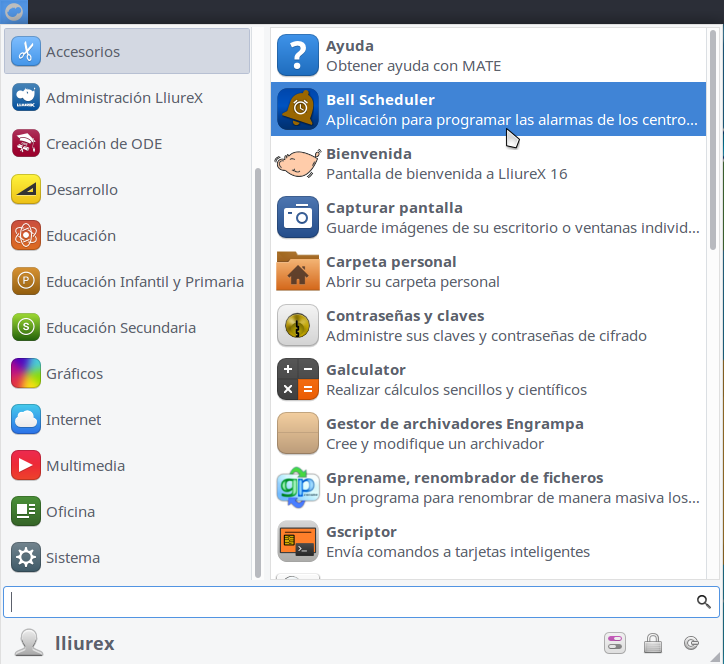Viewport: 724px width, 664px height.
Task: Select the Educación Secundaria category
Action: point(127,328)
